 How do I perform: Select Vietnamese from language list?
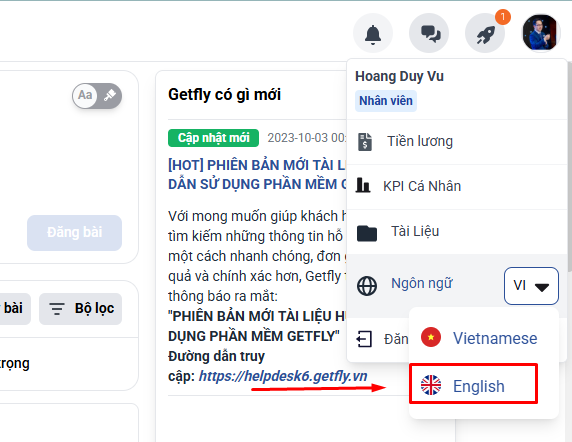[479, 338]
